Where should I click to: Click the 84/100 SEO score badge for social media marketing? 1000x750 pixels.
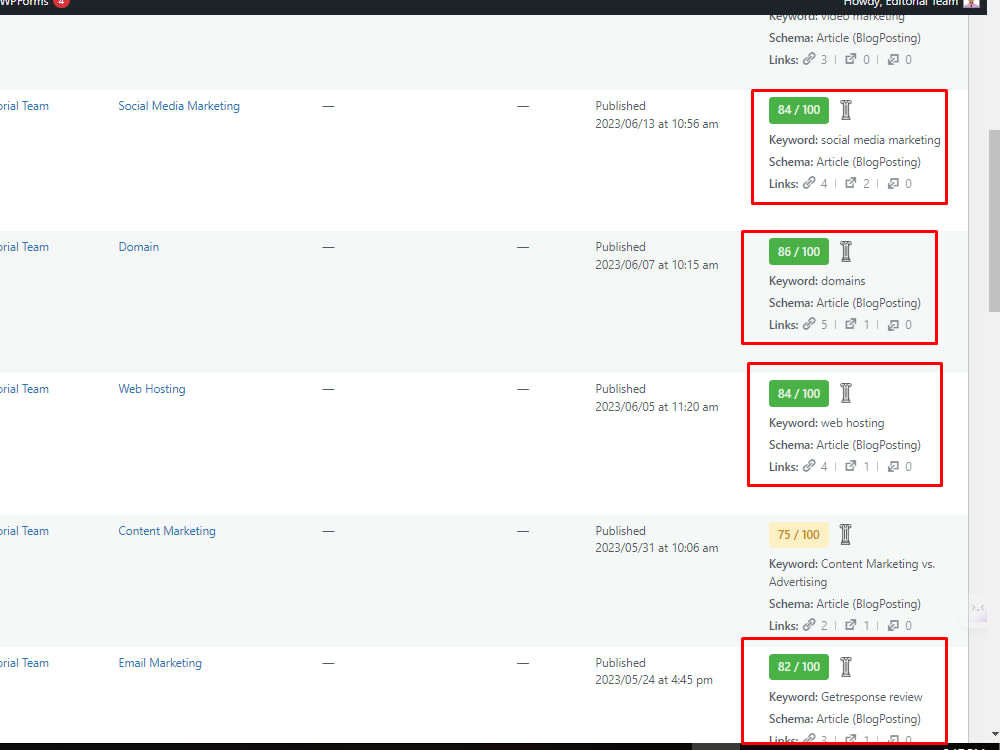point(798,110)
